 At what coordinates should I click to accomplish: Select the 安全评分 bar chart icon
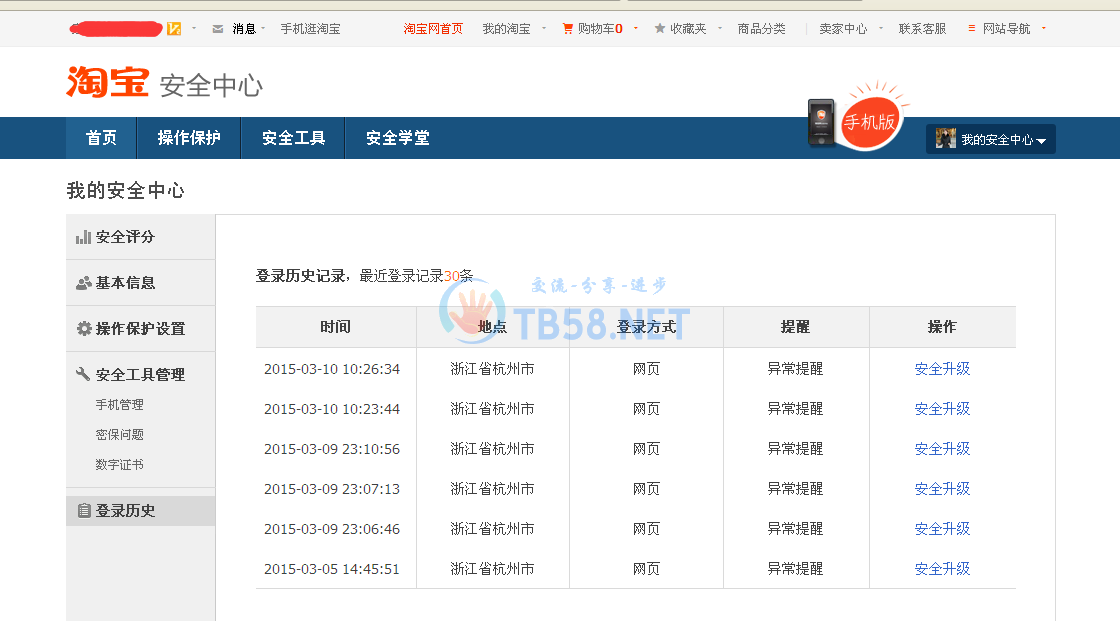(84, 237)
